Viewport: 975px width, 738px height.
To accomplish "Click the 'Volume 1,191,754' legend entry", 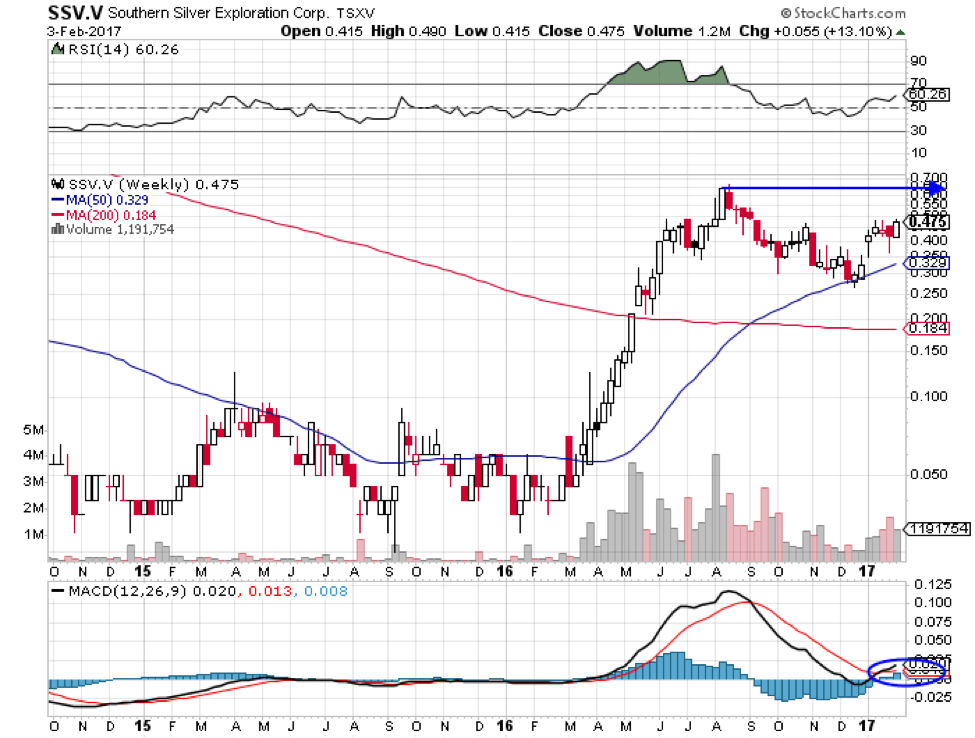I will (120, 229).
